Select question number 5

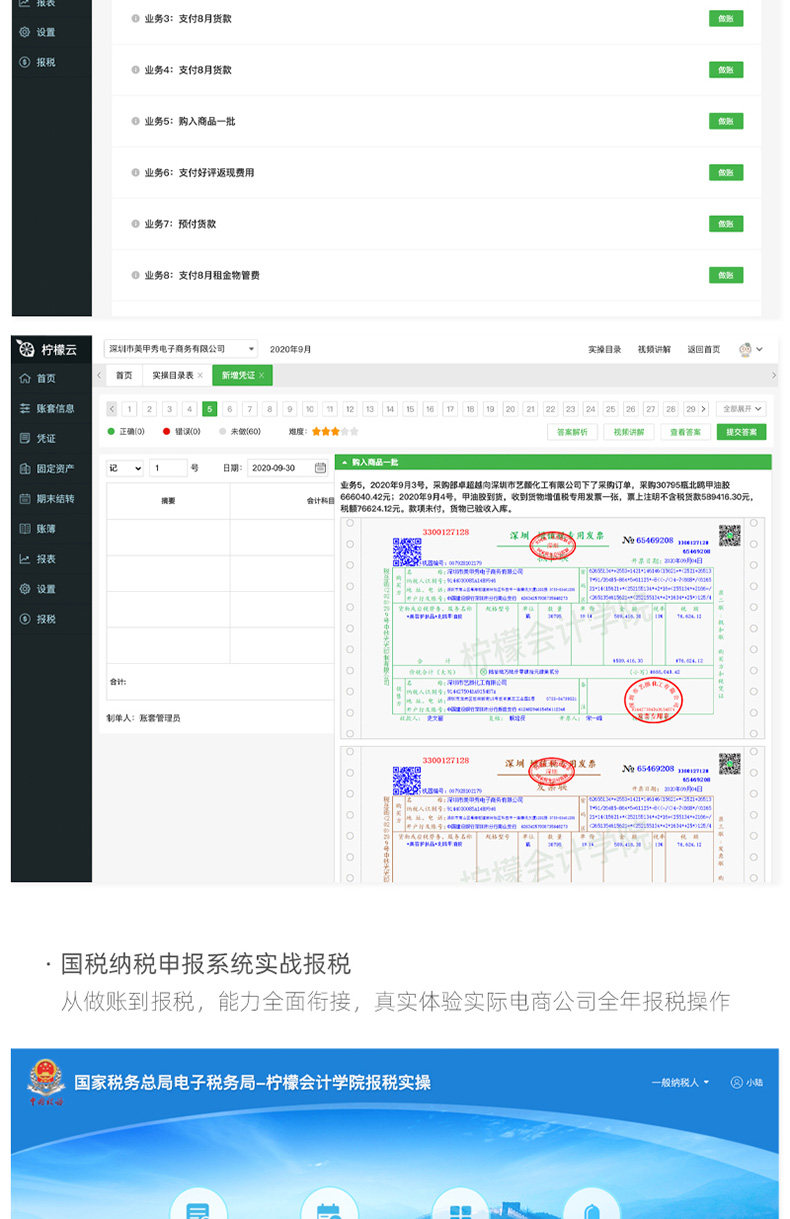pos(210,409)
